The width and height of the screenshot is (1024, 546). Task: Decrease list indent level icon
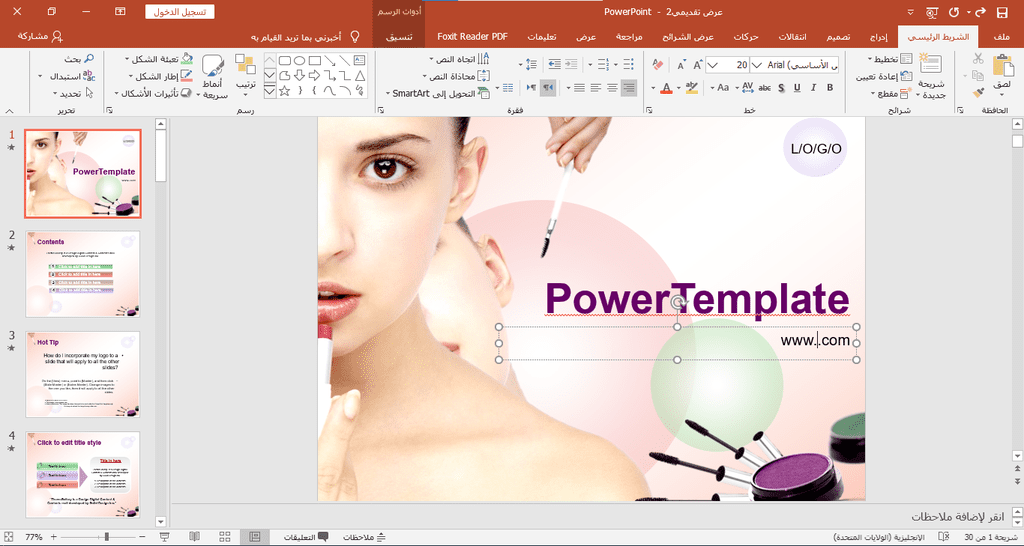(571, 64)
